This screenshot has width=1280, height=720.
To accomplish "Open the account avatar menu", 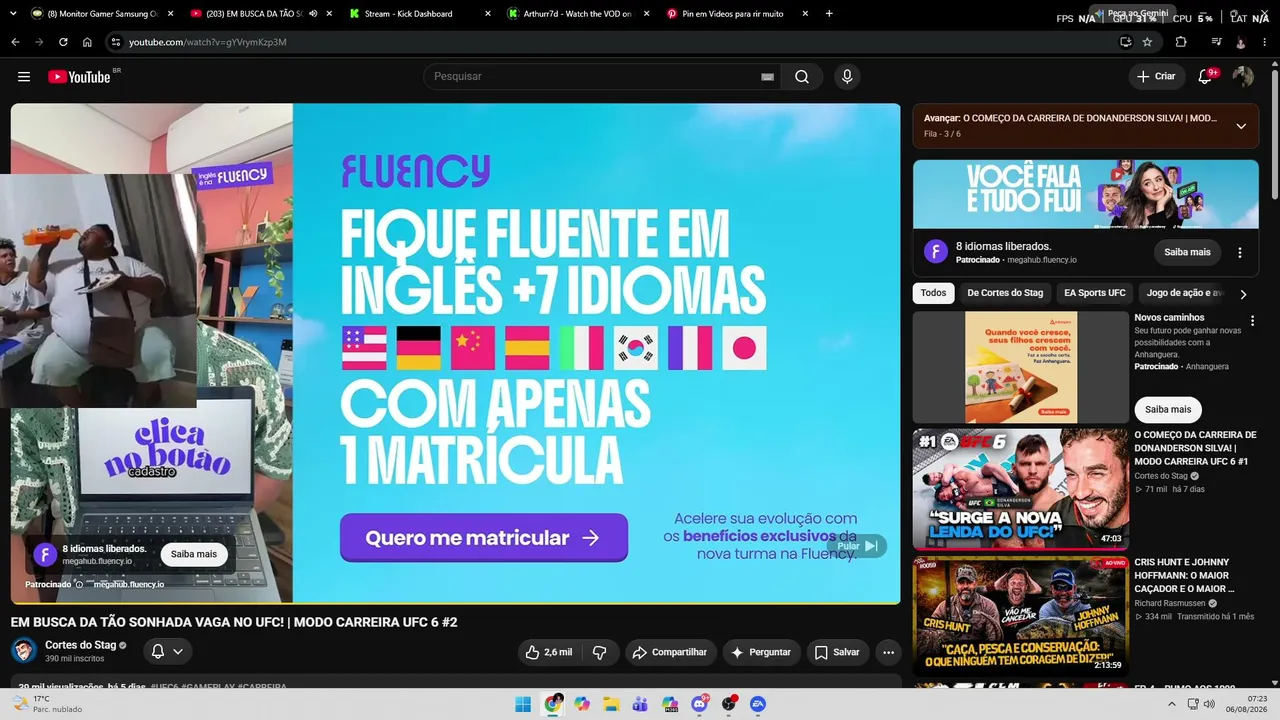I will point(1243,77).
